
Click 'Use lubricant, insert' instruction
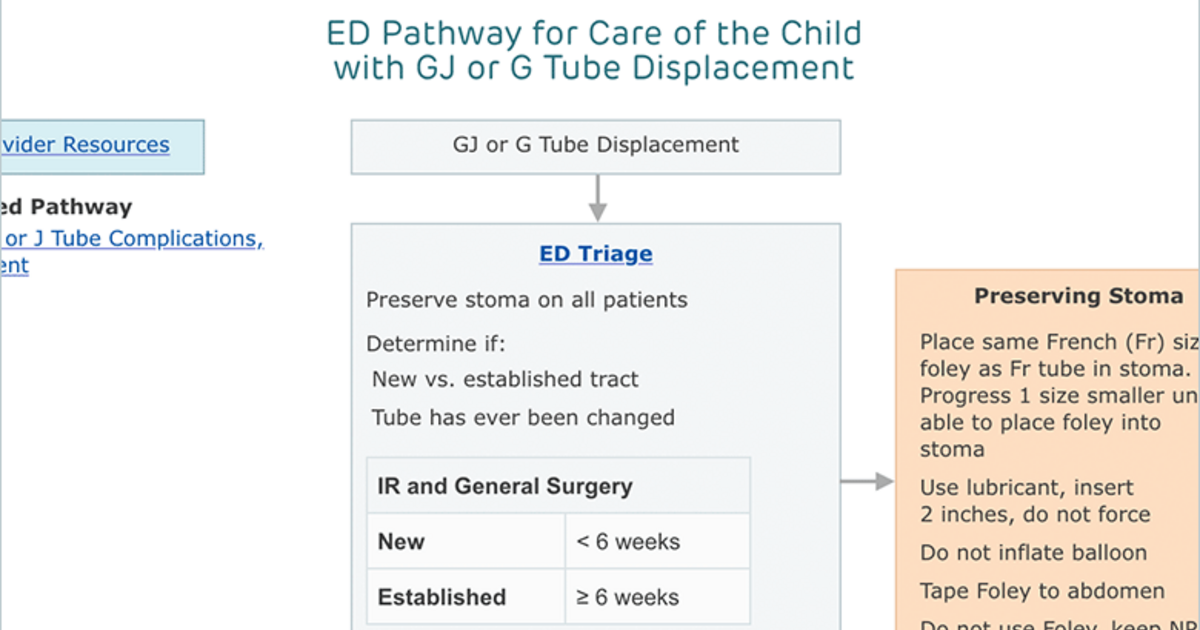pyautogui.click(x=1027, y=488)
